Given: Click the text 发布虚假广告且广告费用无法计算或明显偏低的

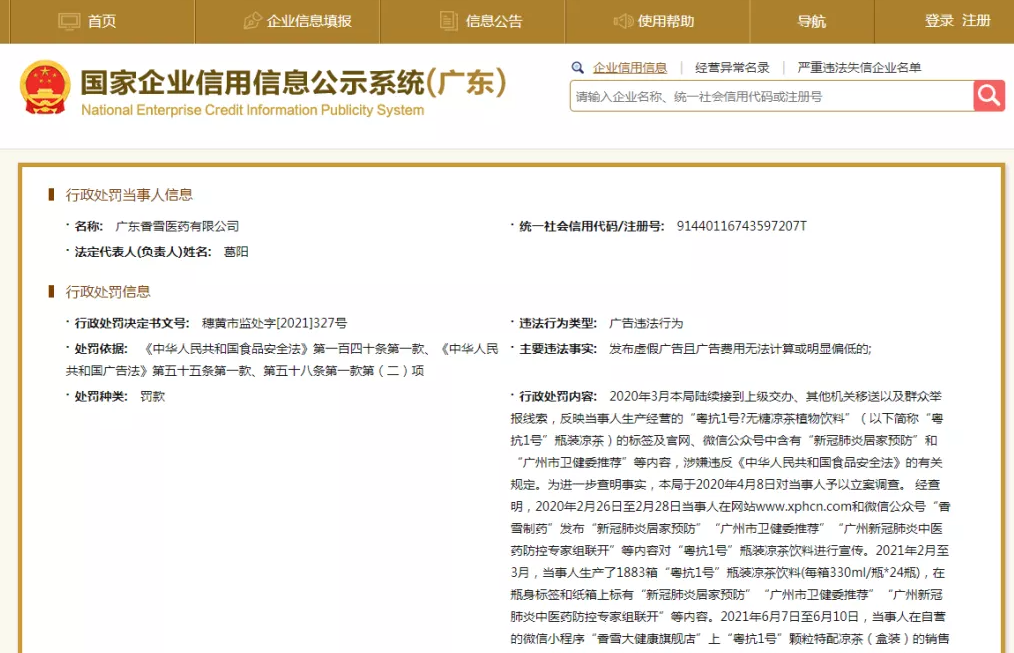Looking at the screenshot, I should click(x=739, y=349).
